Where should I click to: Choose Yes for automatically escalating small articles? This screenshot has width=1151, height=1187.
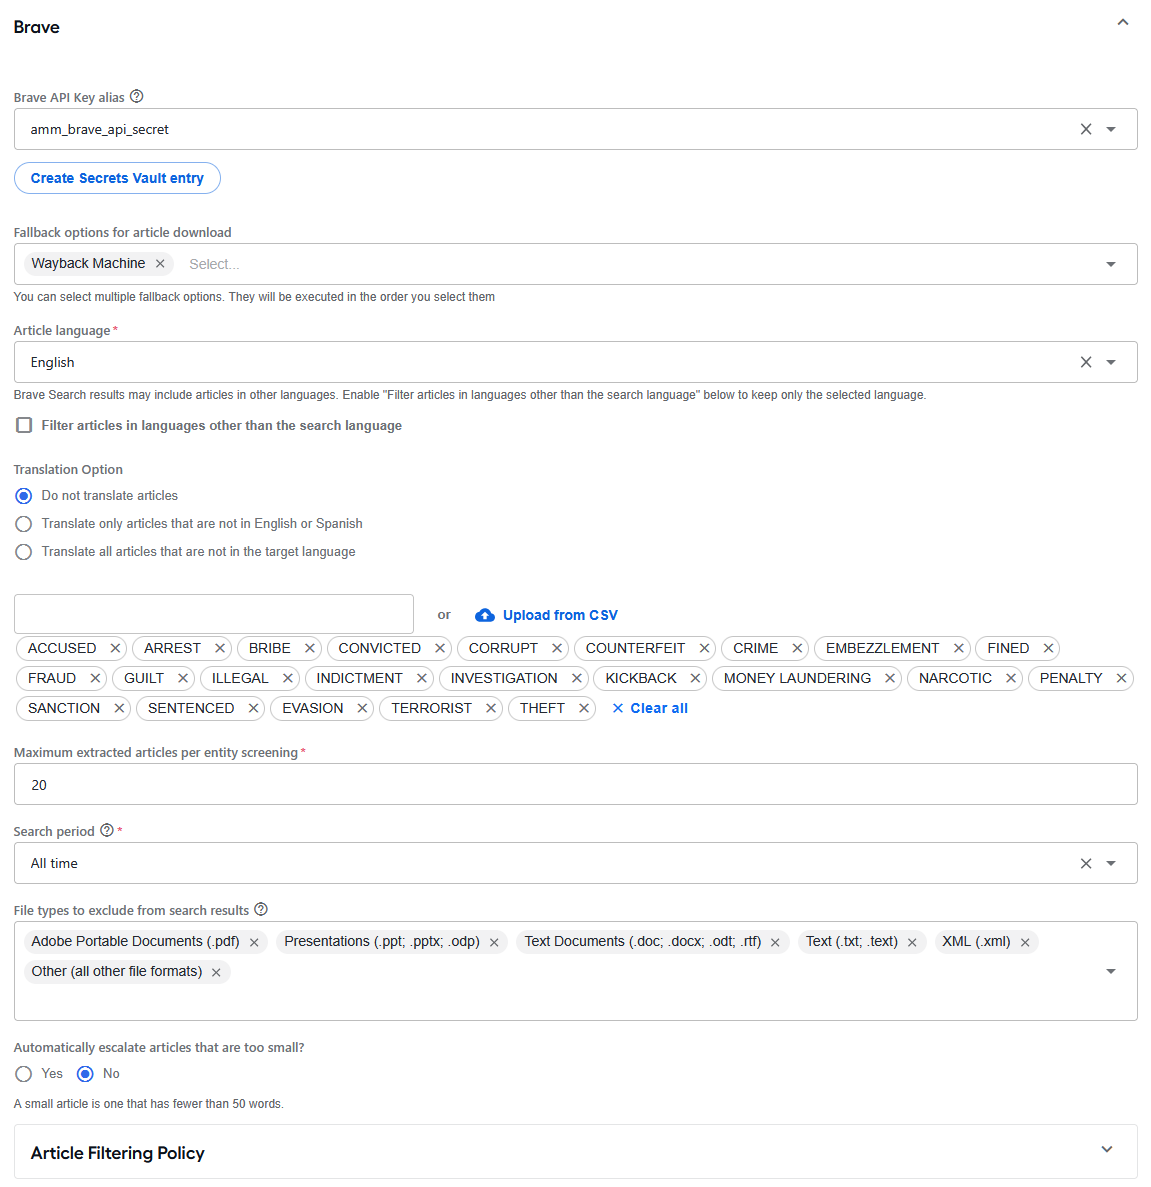point(23,1073)
